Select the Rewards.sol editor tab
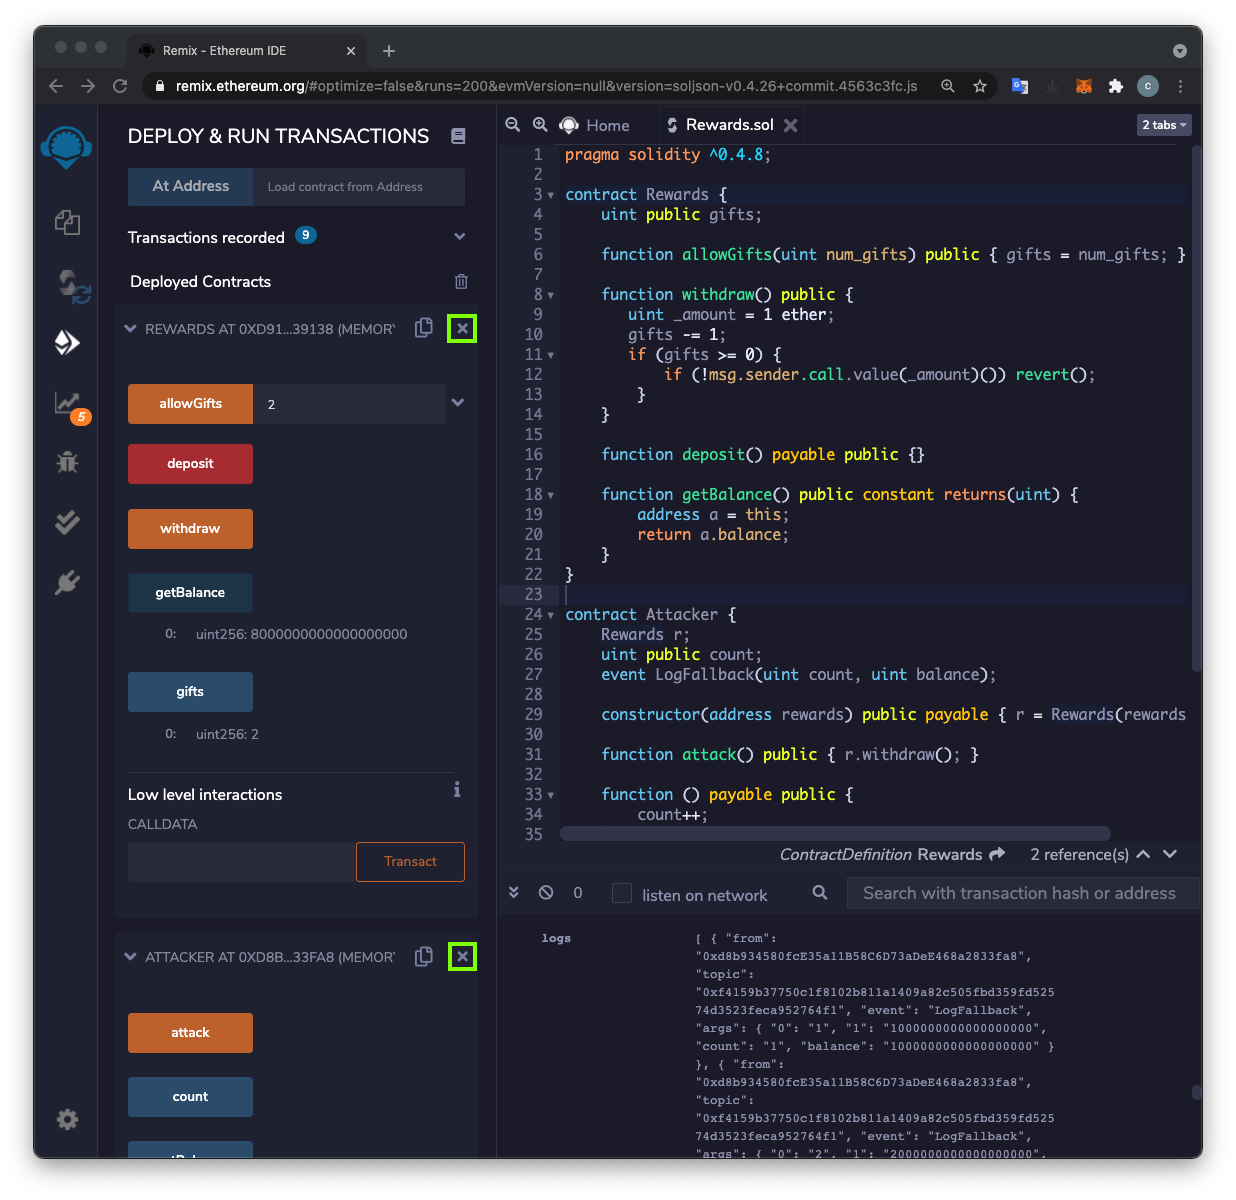Image resolution: width=1236 pixels, height=1200 pixels. point(729,125)
